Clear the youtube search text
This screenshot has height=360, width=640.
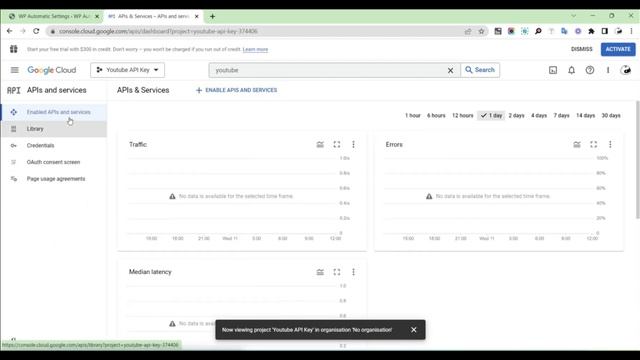point(450,70)
